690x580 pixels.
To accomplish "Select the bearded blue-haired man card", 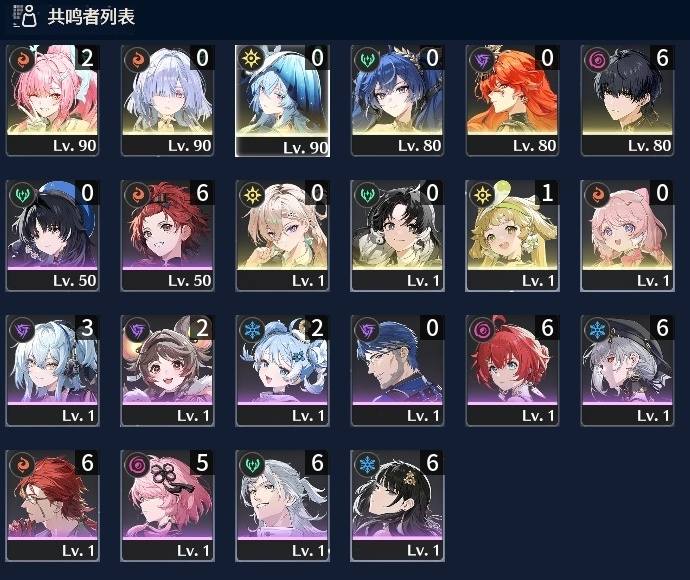I will point(397,371).
